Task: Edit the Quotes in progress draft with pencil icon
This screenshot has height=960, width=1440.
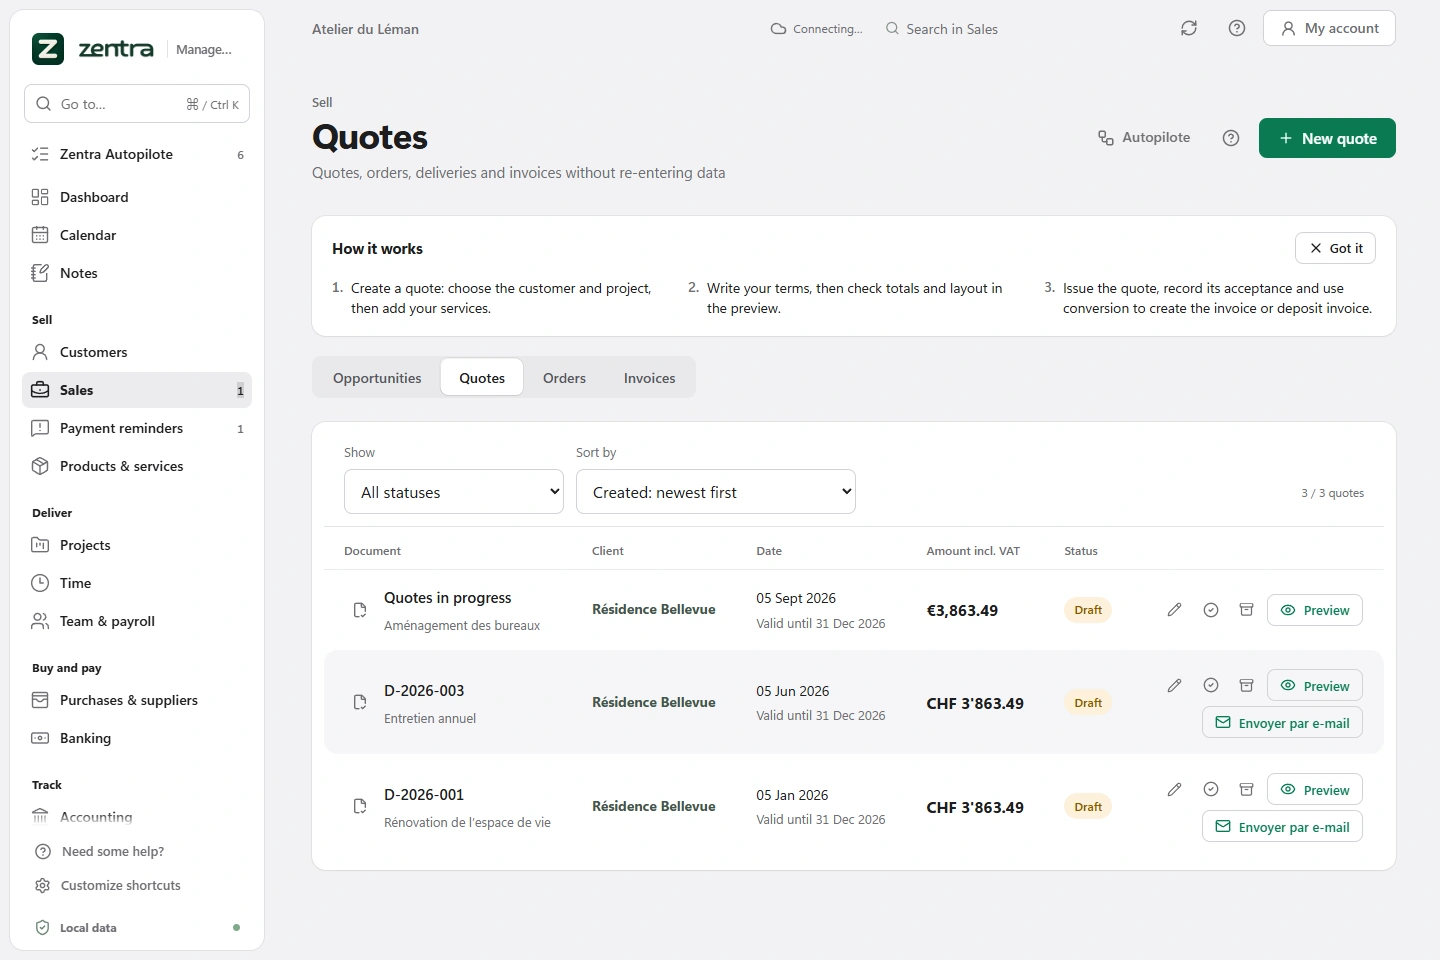Action: tap(1175, 610)
